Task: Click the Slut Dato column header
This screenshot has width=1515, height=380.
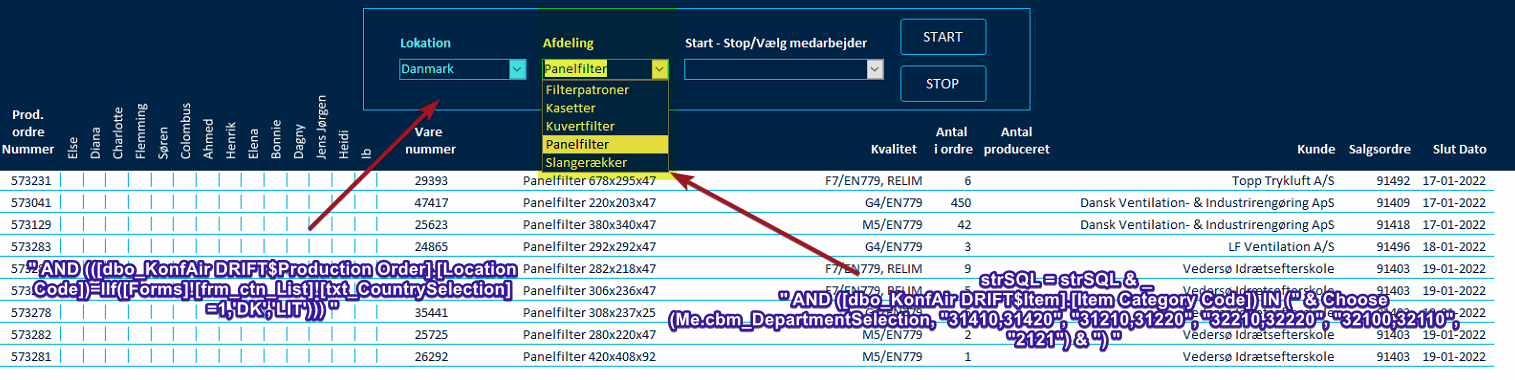Action: point(1460,149)
